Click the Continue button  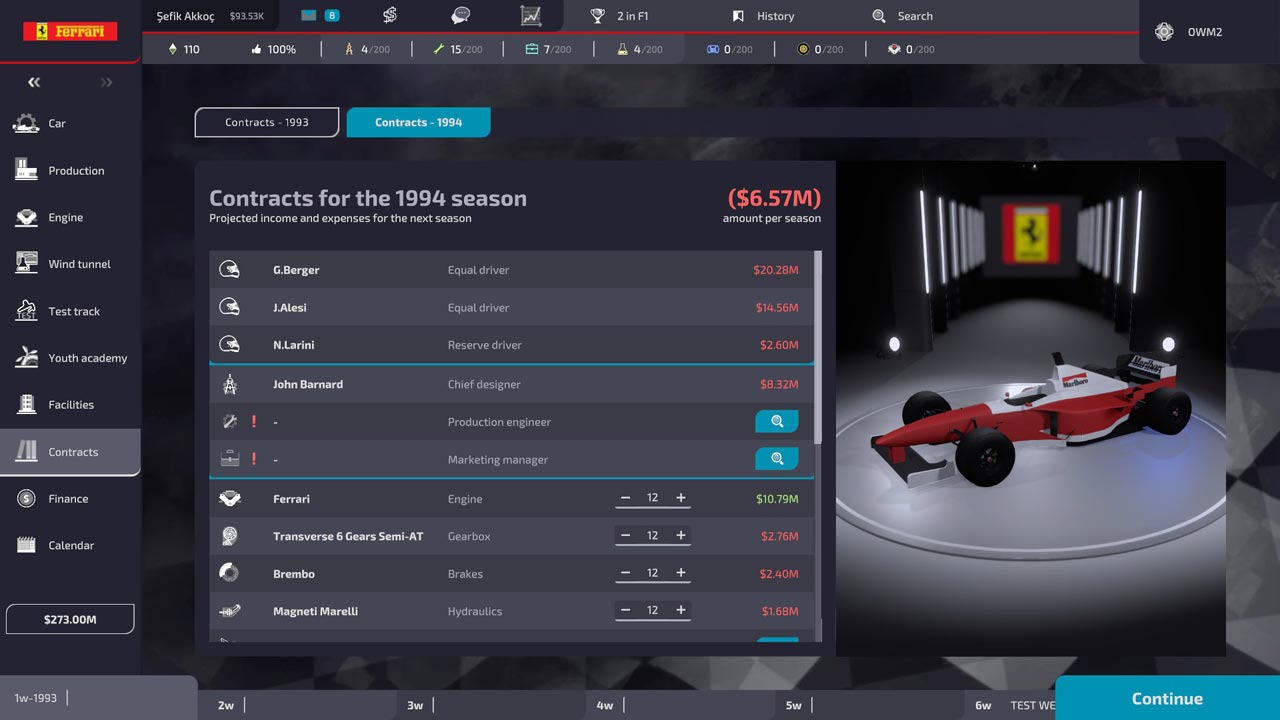point(1167,698)
